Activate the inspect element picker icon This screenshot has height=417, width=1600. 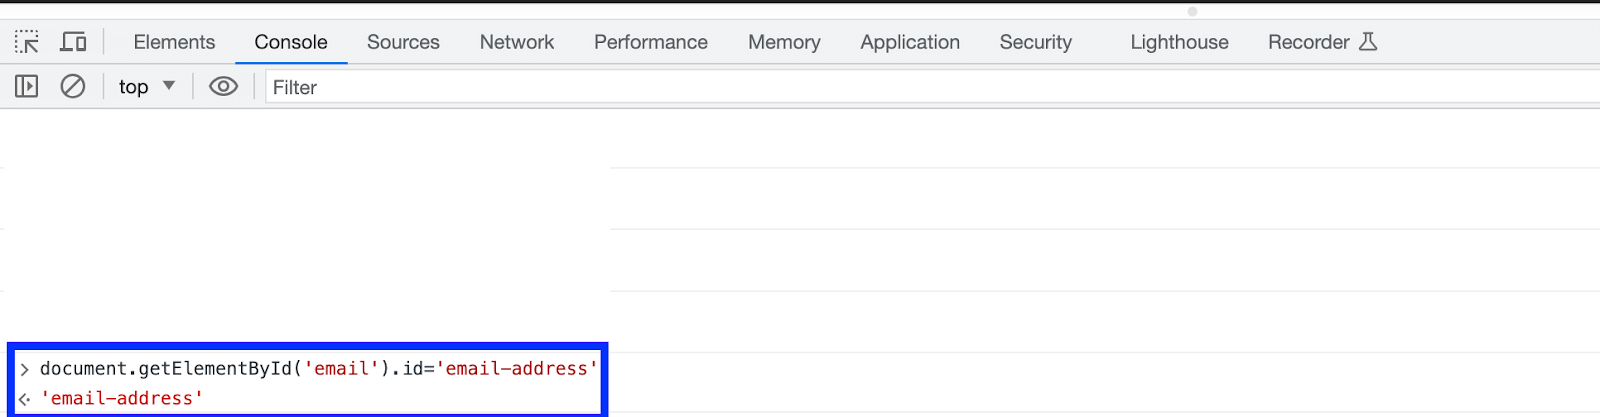tap(27, 42)
